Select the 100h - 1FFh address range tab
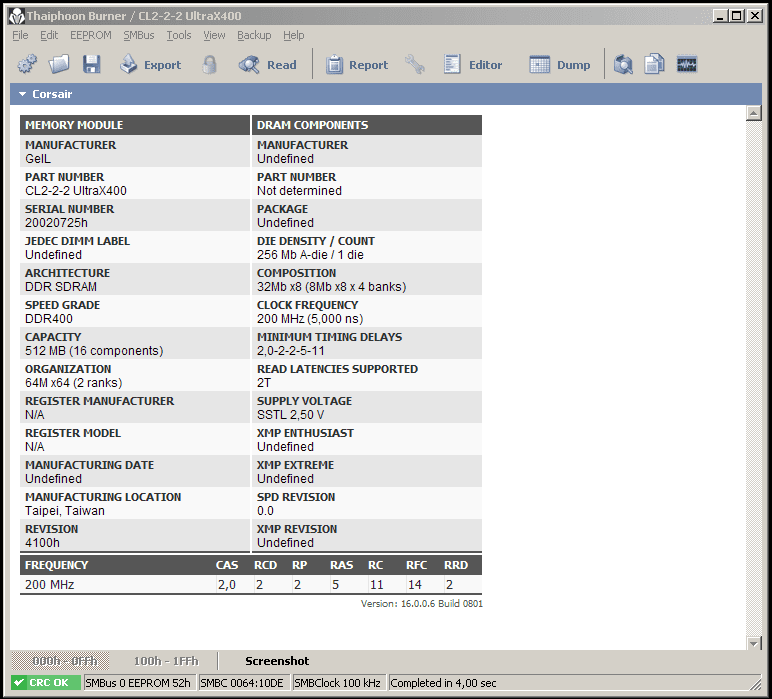Screen dimensions: 772x699 click(166, 661)
